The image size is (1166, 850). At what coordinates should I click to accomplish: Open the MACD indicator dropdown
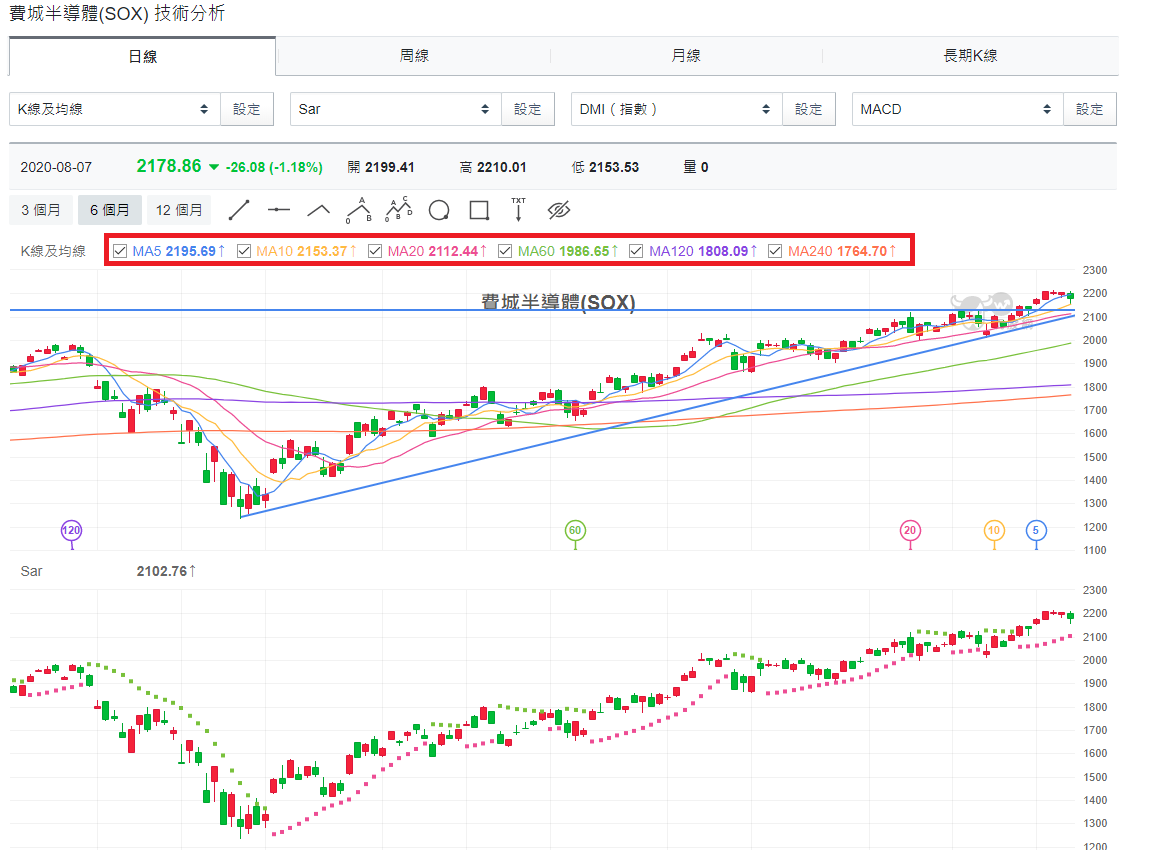[x=958, y=109]
